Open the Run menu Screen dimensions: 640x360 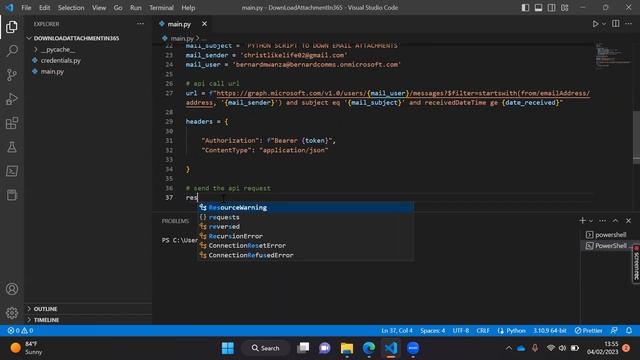pos(136,7)
